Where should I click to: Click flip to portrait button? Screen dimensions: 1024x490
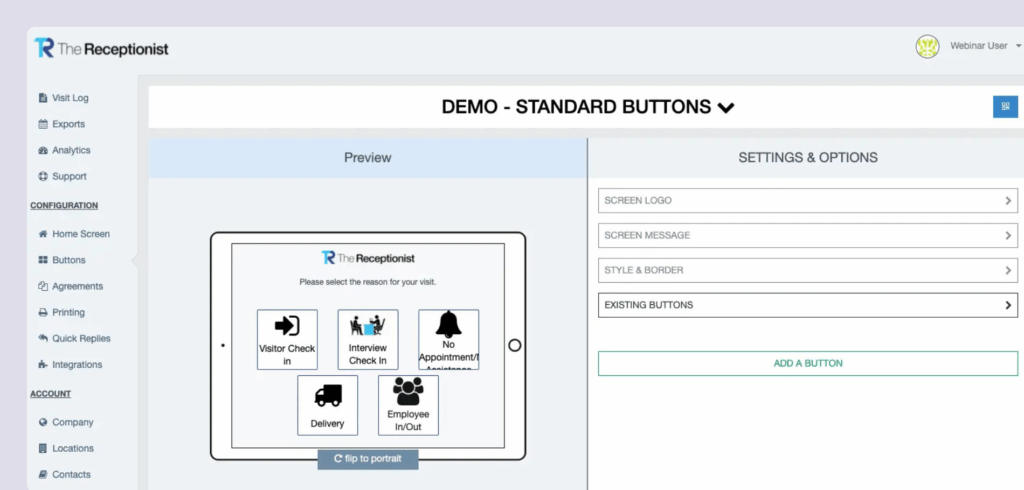click(368, 459)
